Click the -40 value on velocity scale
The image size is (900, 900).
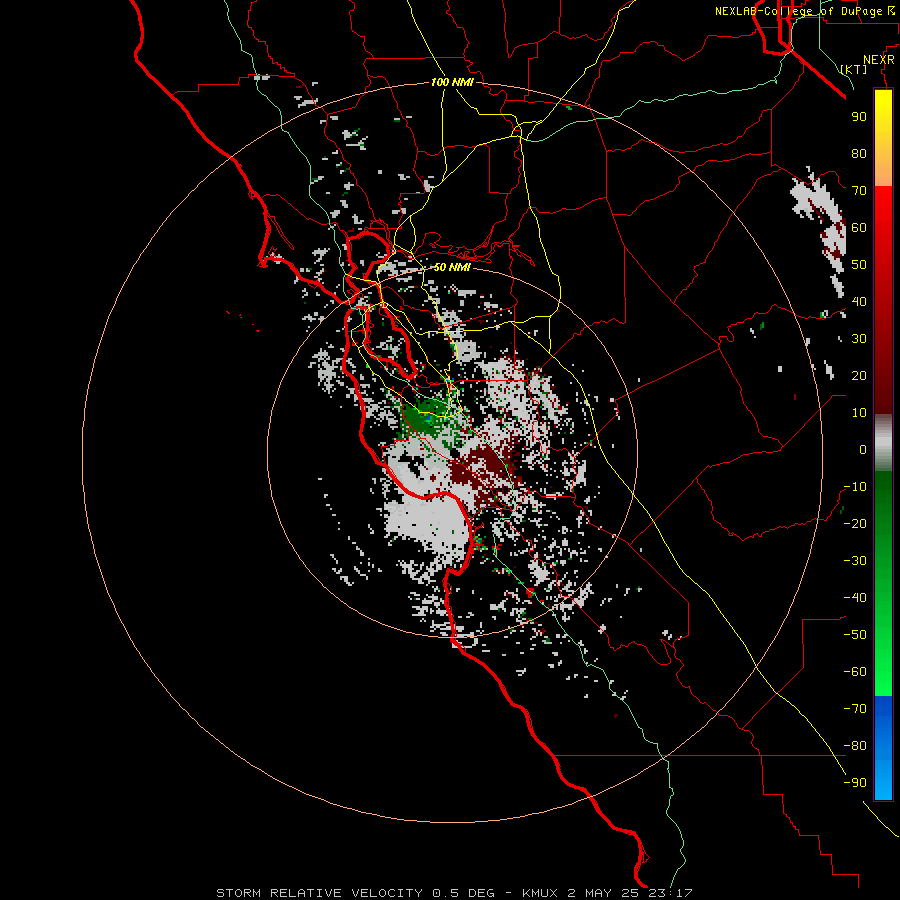(855, 598)
